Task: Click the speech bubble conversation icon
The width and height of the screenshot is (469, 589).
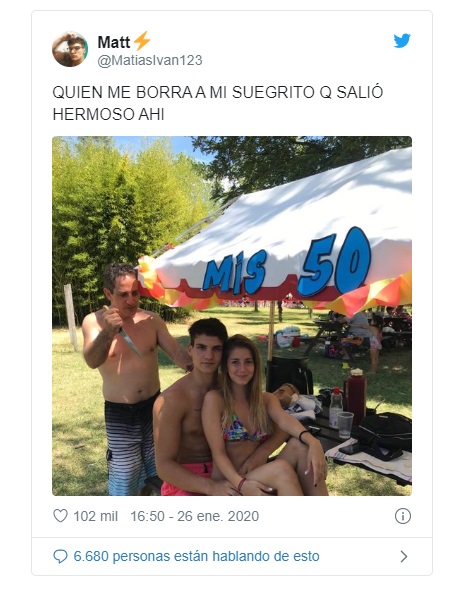Action: [x=60, y=556]
